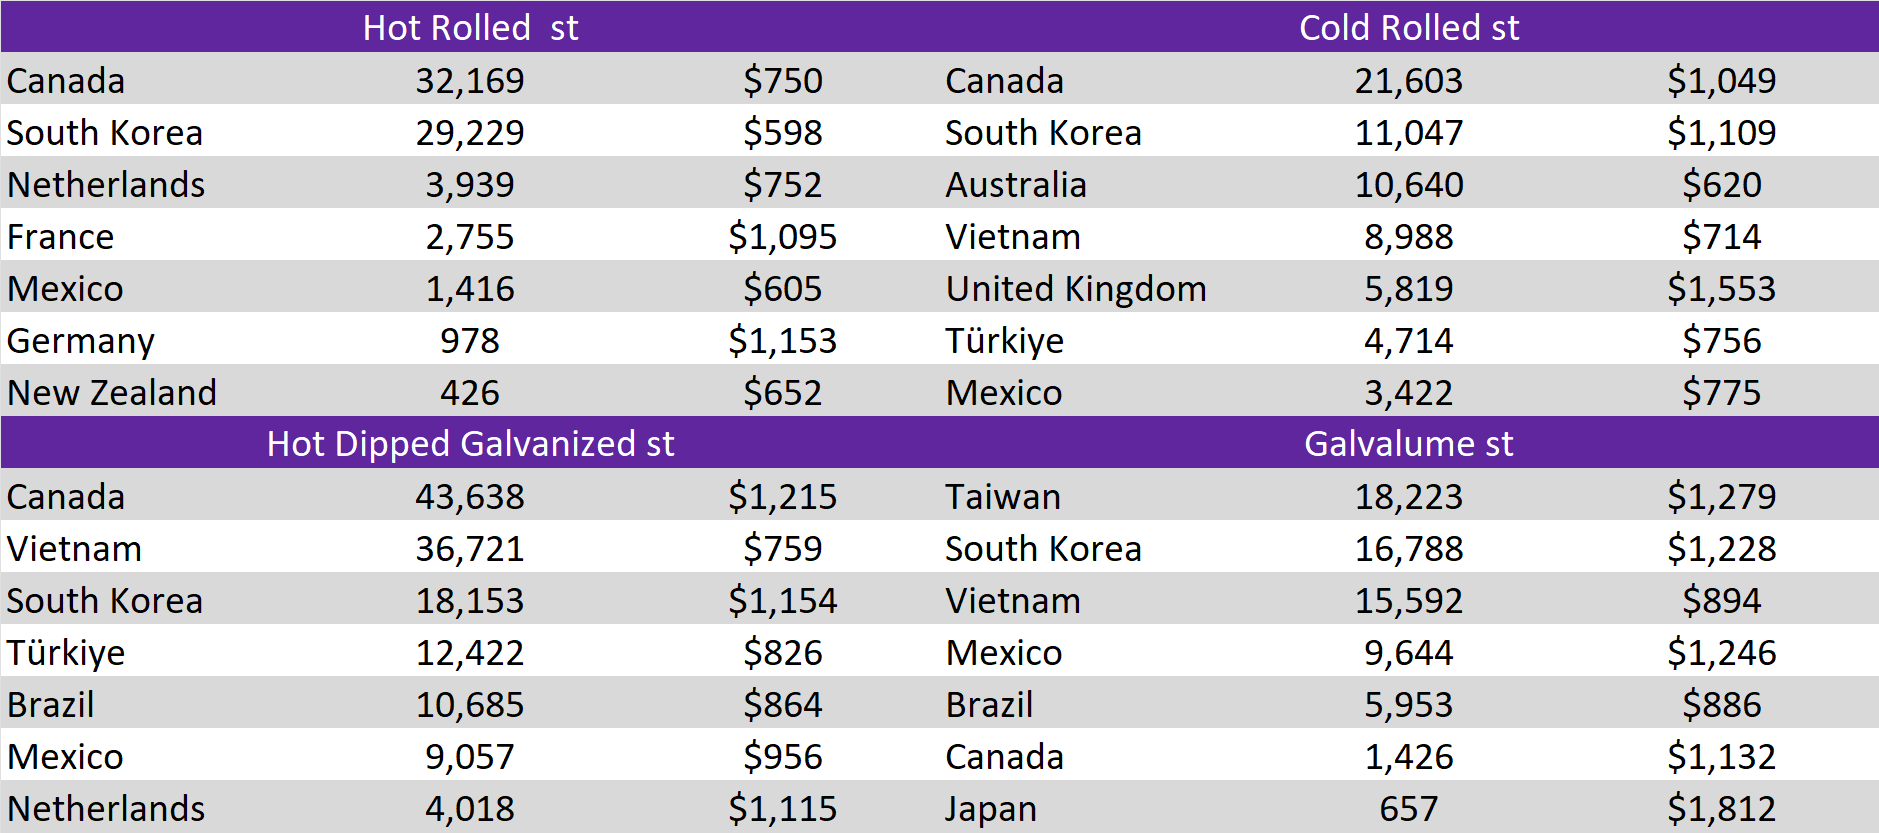Select the 18,223 Taiwan tonnage value
The image size is (1879, 833).
click(1408, 497)
